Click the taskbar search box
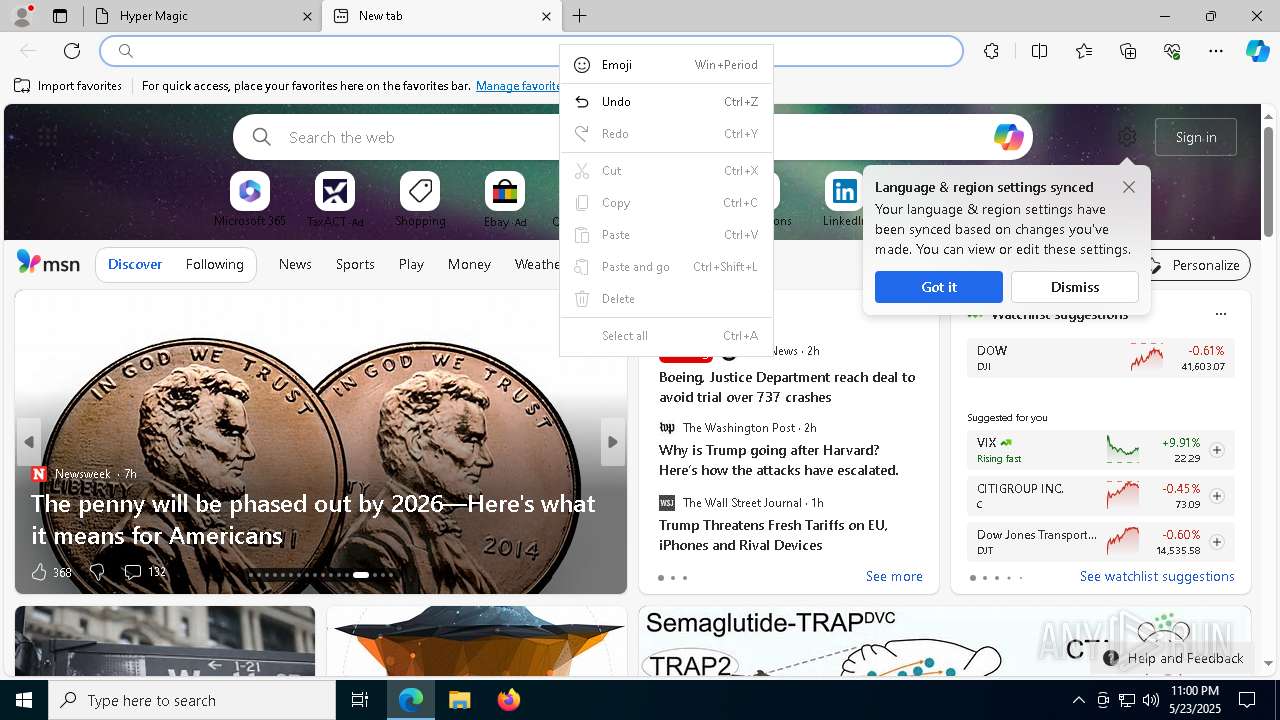Image resolution: width=1280 pixels, height=720 pixels. point(192,700)
